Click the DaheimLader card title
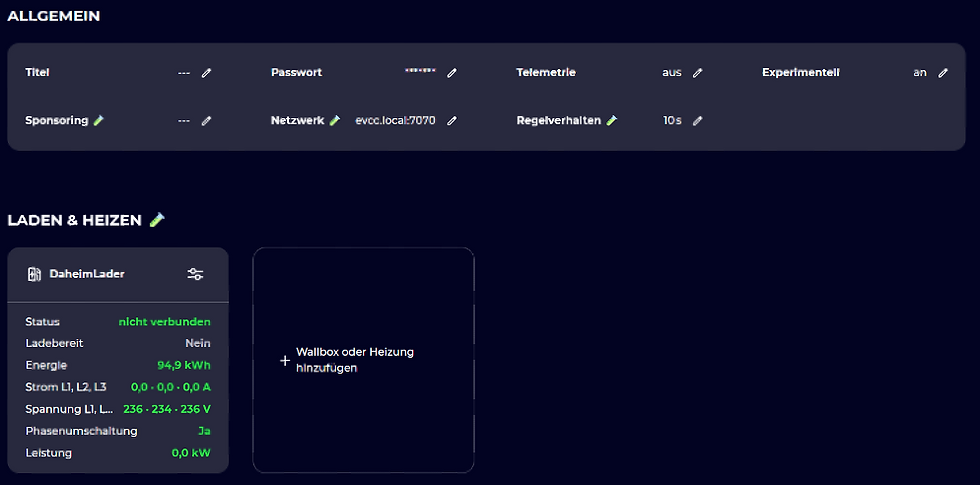 click(x=87, y=274)
